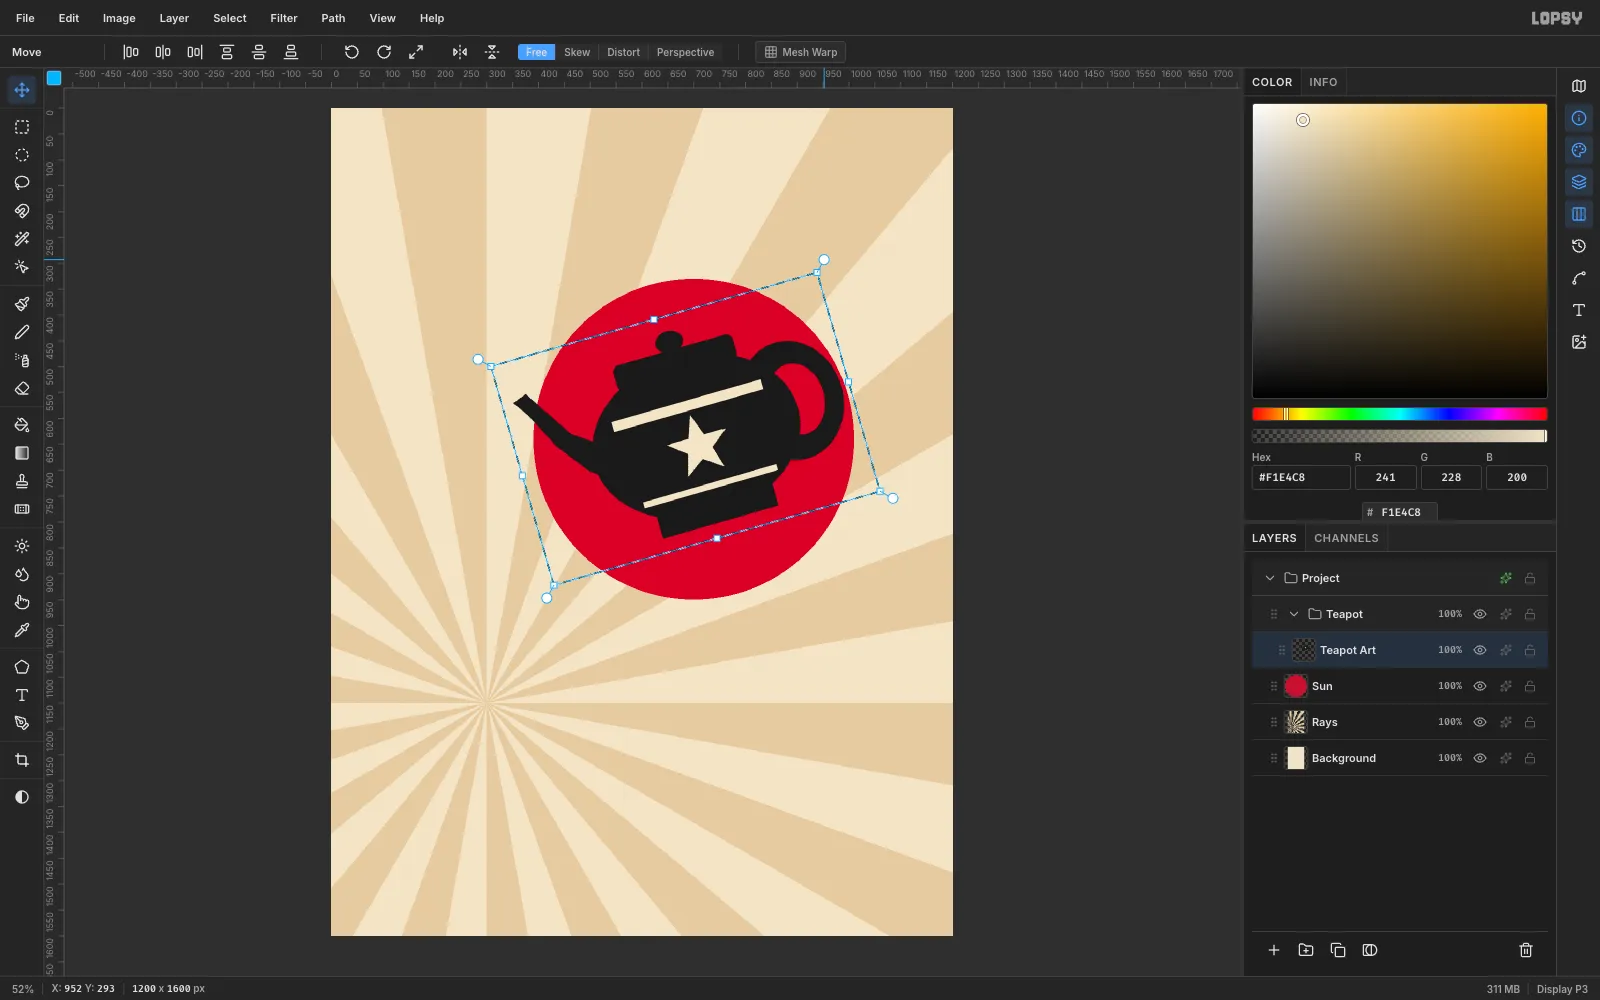Switch to Perspective transform mode

(x=685, y=52)
